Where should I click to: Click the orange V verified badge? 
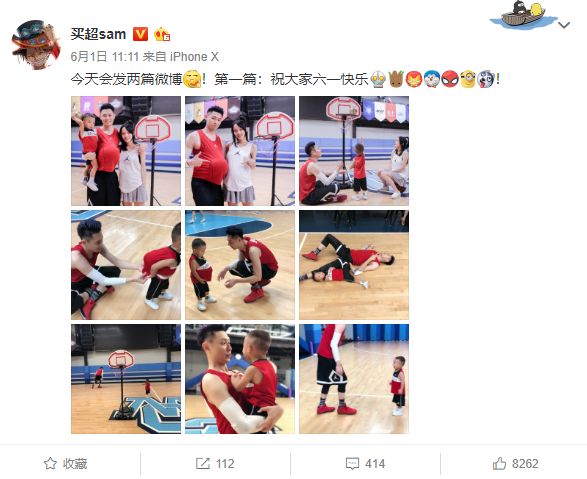click(140, 34)
